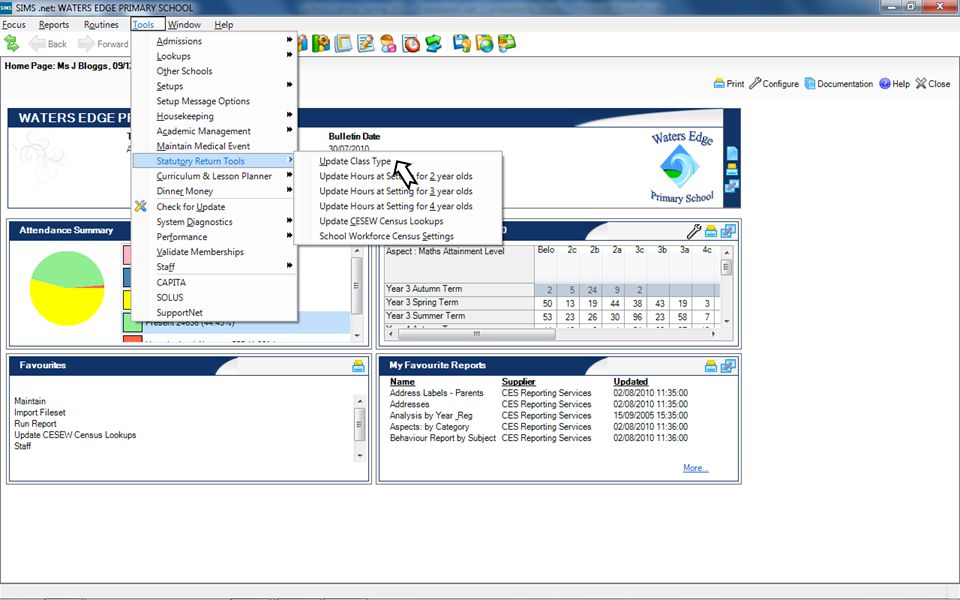
Task: Open School Workforce Census Settings
Action: tap(387, 236)
